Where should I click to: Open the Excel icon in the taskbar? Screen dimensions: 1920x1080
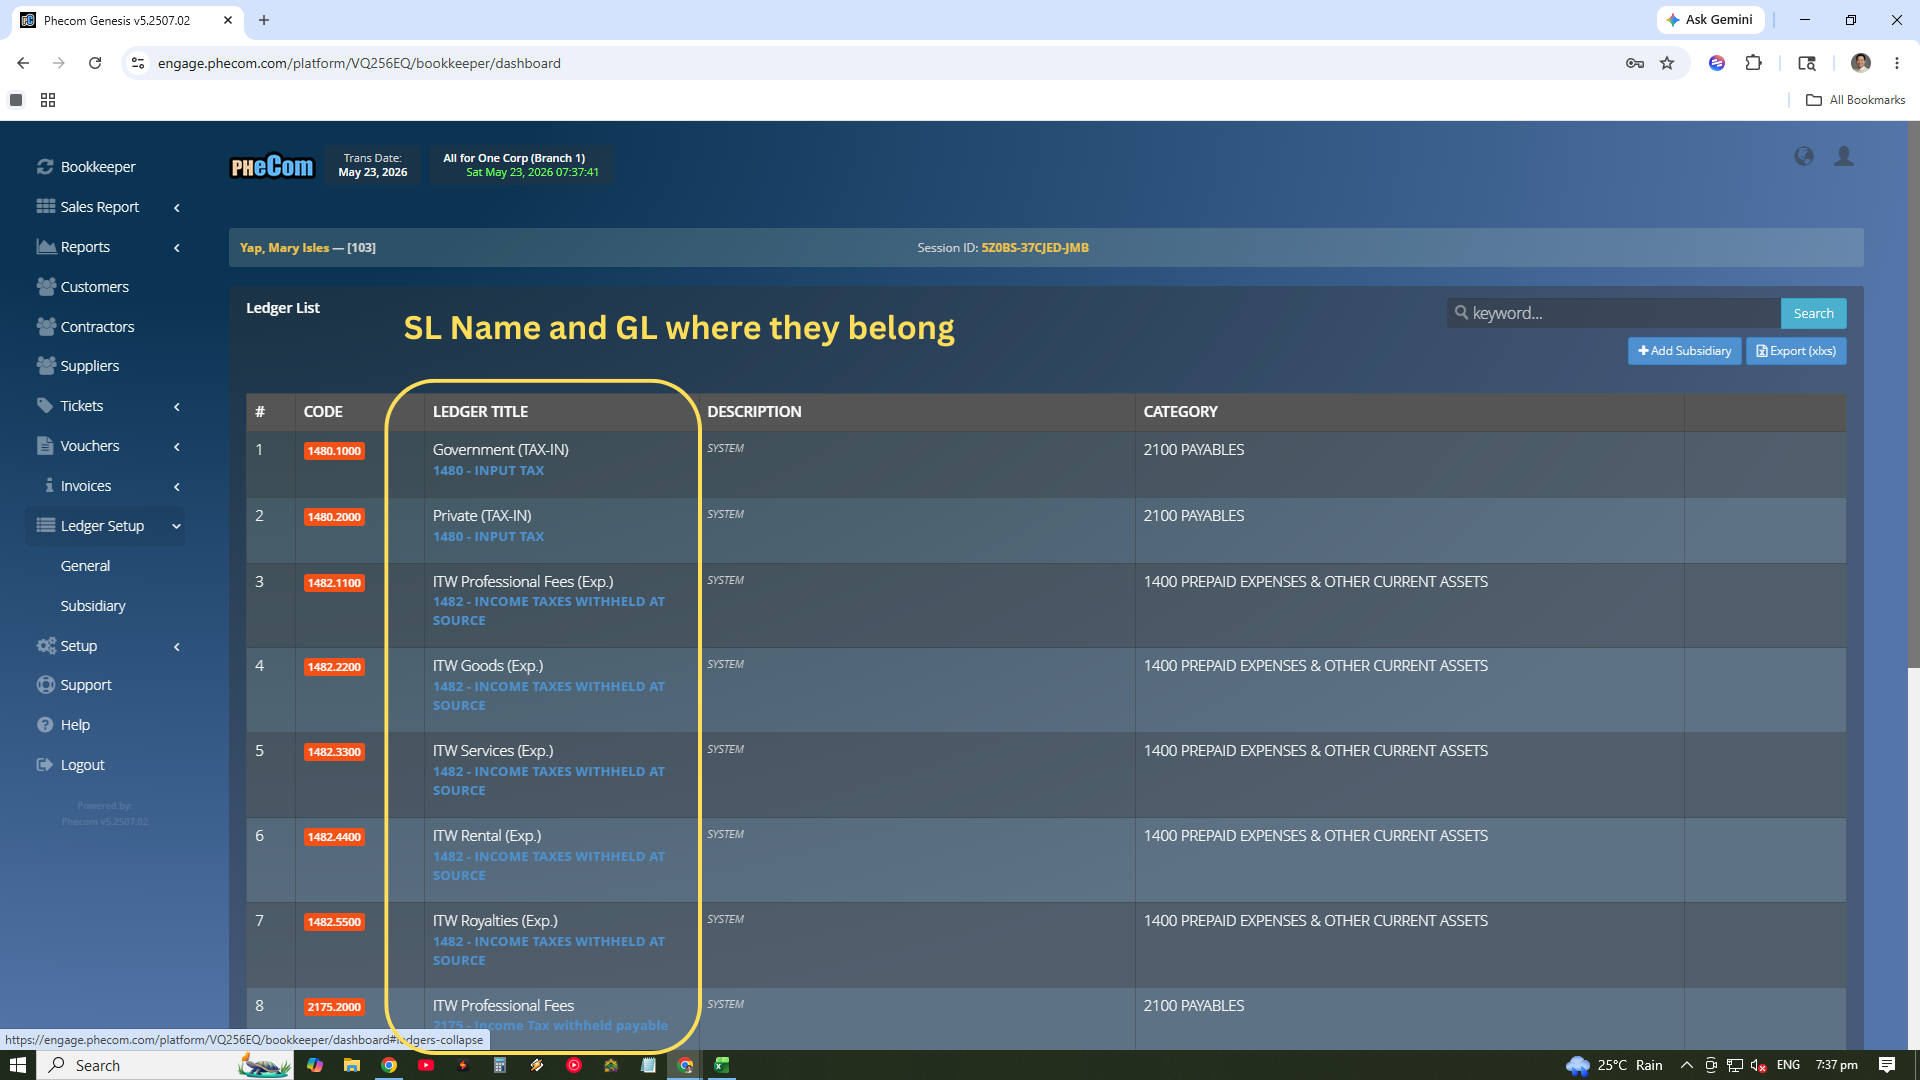721,1065
